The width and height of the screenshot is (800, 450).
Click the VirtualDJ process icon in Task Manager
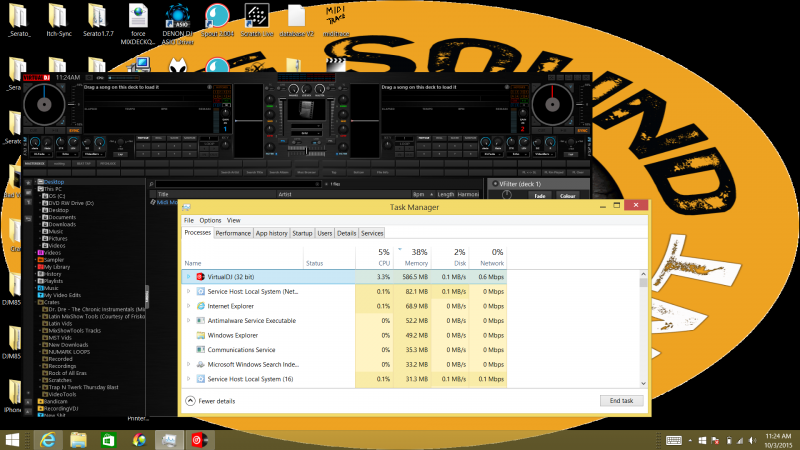click(201, 277)
